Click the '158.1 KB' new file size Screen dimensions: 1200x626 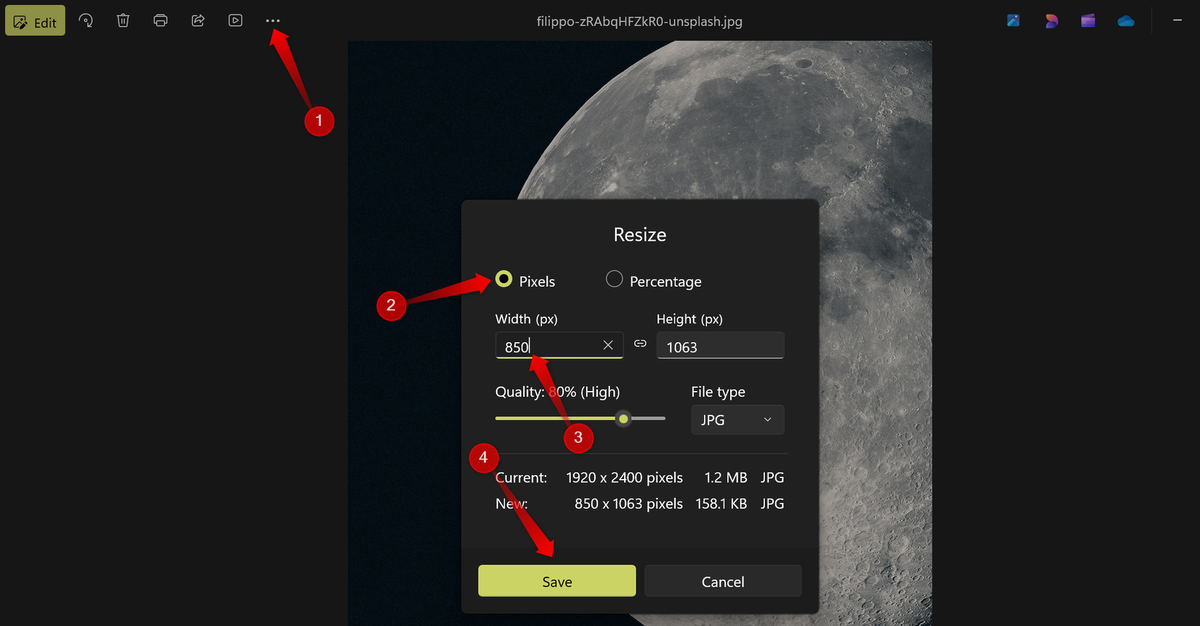(x=721, y=503)
